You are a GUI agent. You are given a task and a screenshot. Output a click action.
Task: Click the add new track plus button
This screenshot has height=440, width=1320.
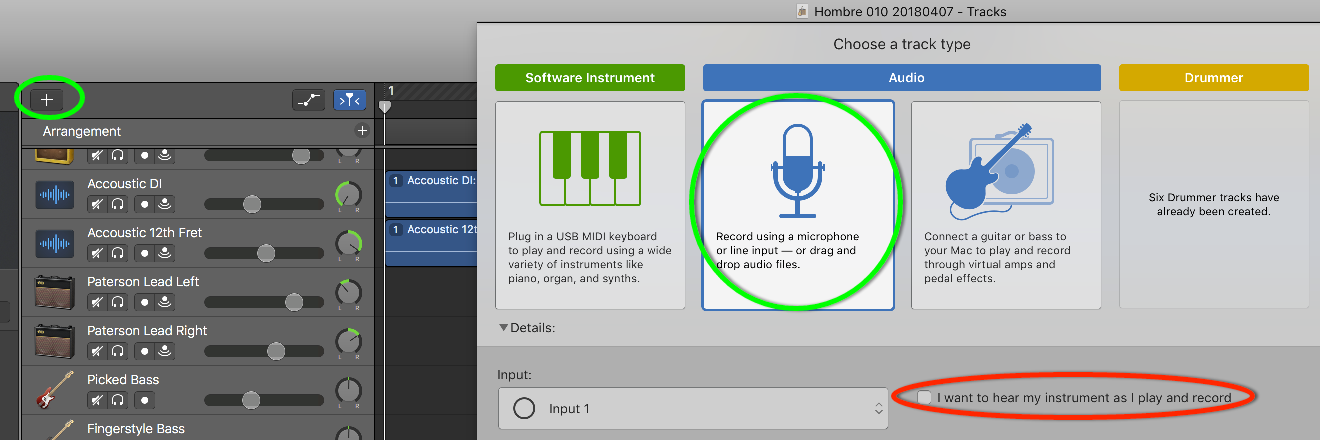pyautogui.click(x=47, y=100)
